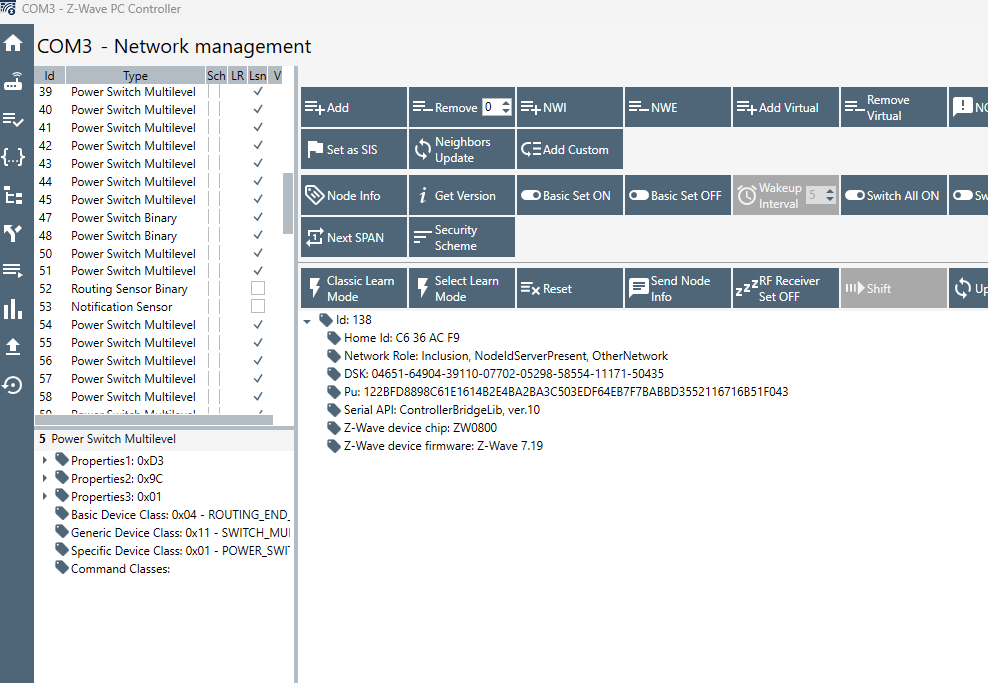Open the curly braces icon in sidebar
The width and height of the screenshot is (988, 683).
pos(13,157)
